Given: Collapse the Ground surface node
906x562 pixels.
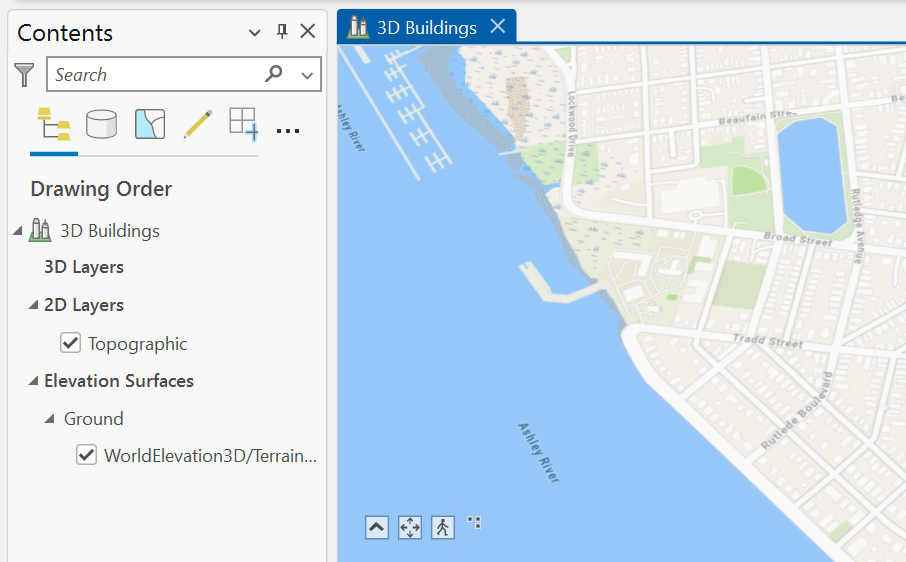Looking at the screenshot, I should pos(50,419).
